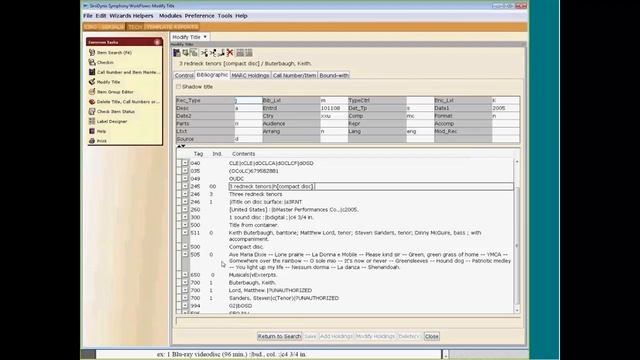Image resolution: width=640 pixels, height=360 pixels.
Task: Click the Save button
Action: [310, 336]
